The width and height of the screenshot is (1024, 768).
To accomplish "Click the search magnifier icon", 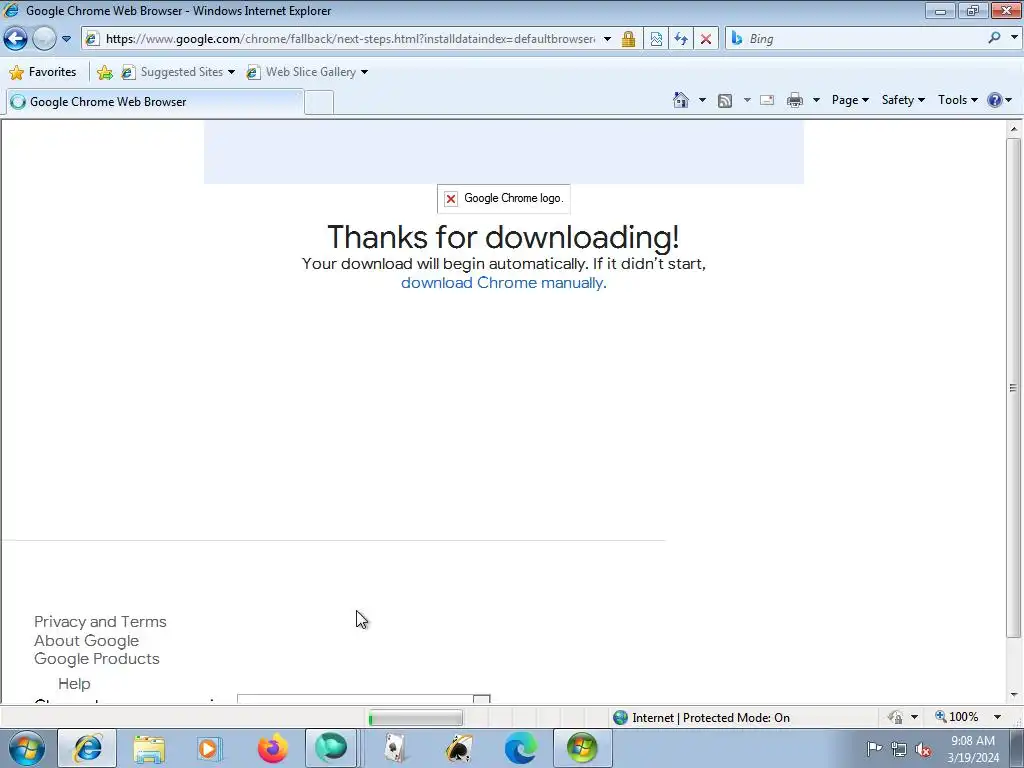I will point(994,38).
